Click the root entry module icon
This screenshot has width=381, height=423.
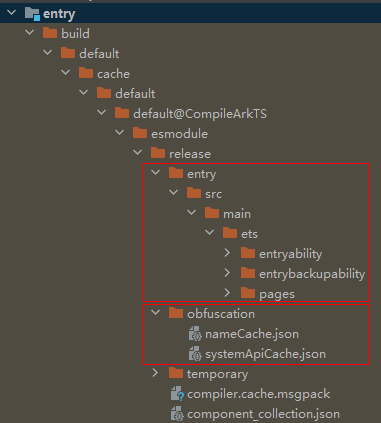click(x=32, y=14)
